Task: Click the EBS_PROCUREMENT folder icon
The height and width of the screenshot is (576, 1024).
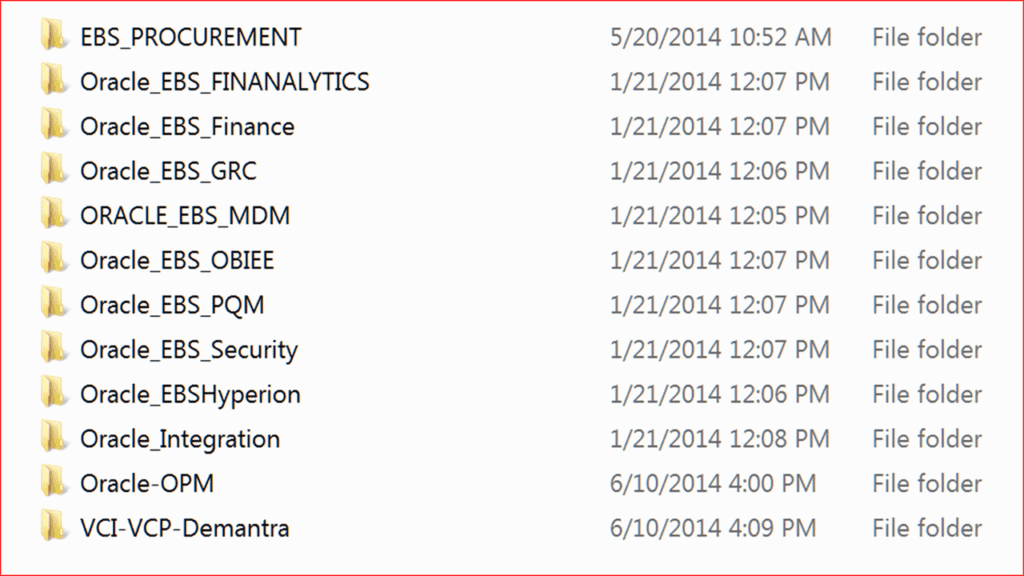Action: pyautogui.click(x=53, y=37)
